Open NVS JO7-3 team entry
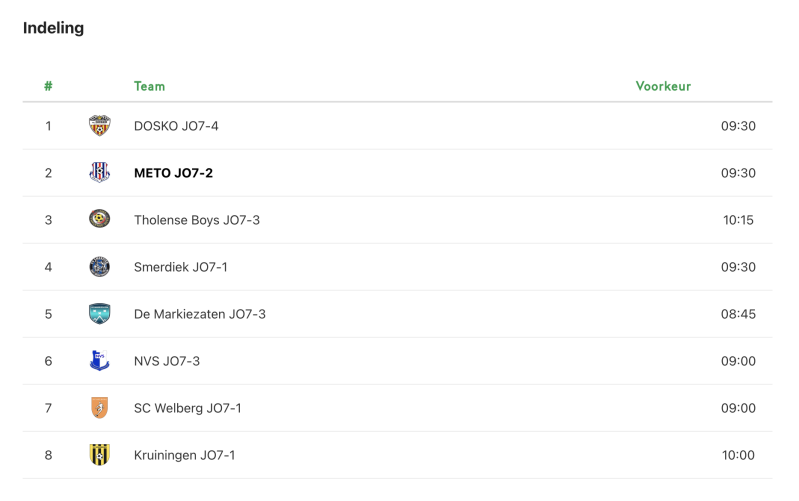Viewport: 799px width, 501px height. click(166, 361)
